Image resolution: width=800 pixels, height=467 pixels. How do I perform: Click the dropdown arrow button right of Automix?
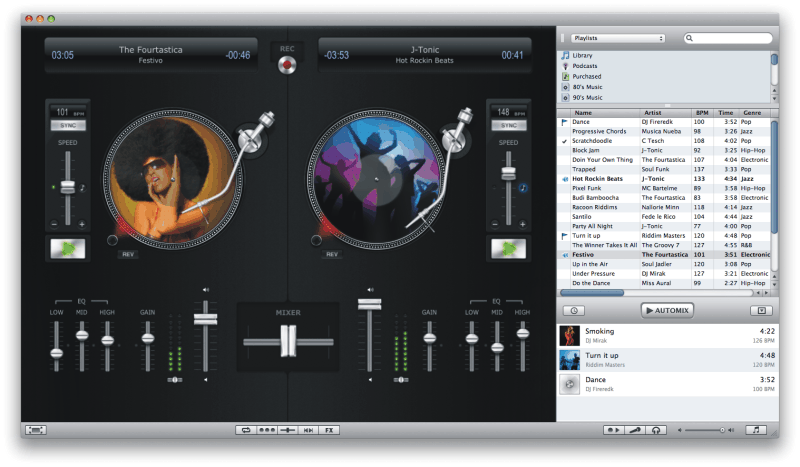[x=761, y=310]
